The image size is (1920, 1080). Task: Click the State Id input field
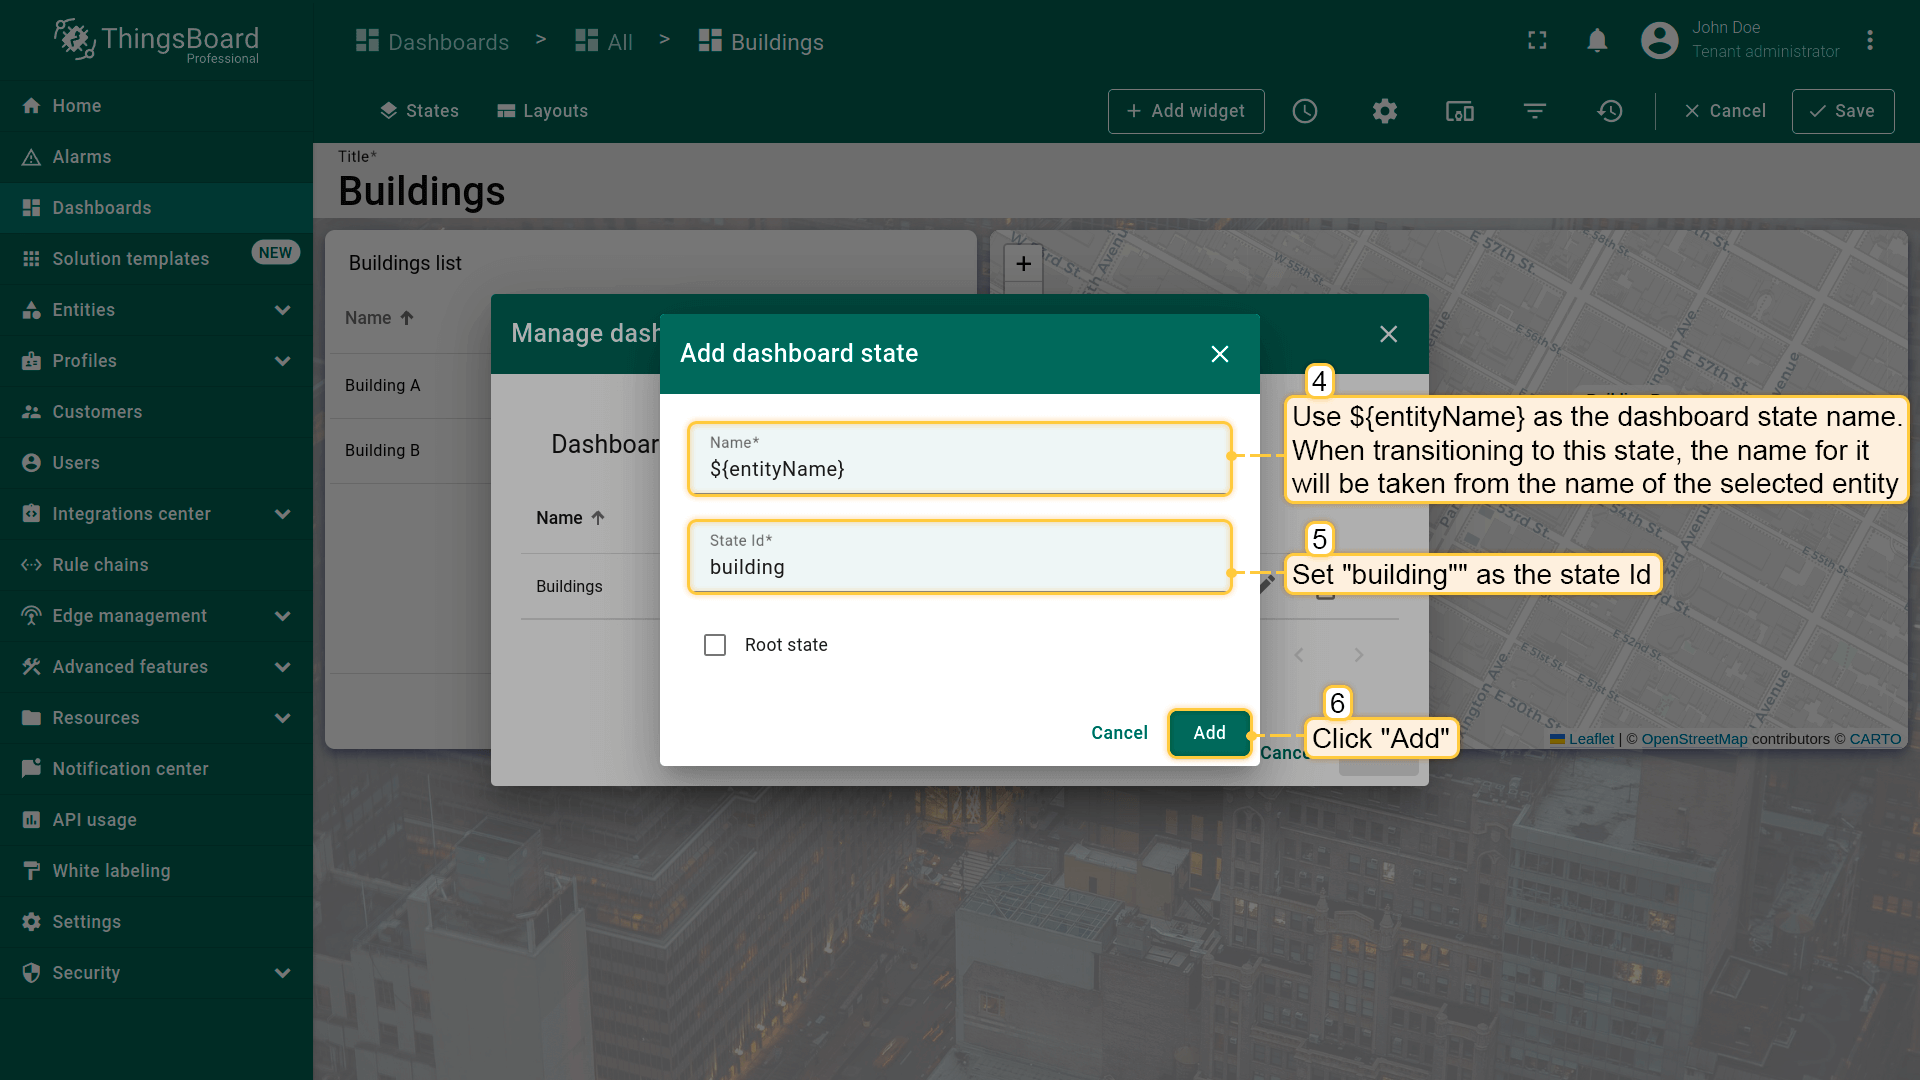pos(958,567)
